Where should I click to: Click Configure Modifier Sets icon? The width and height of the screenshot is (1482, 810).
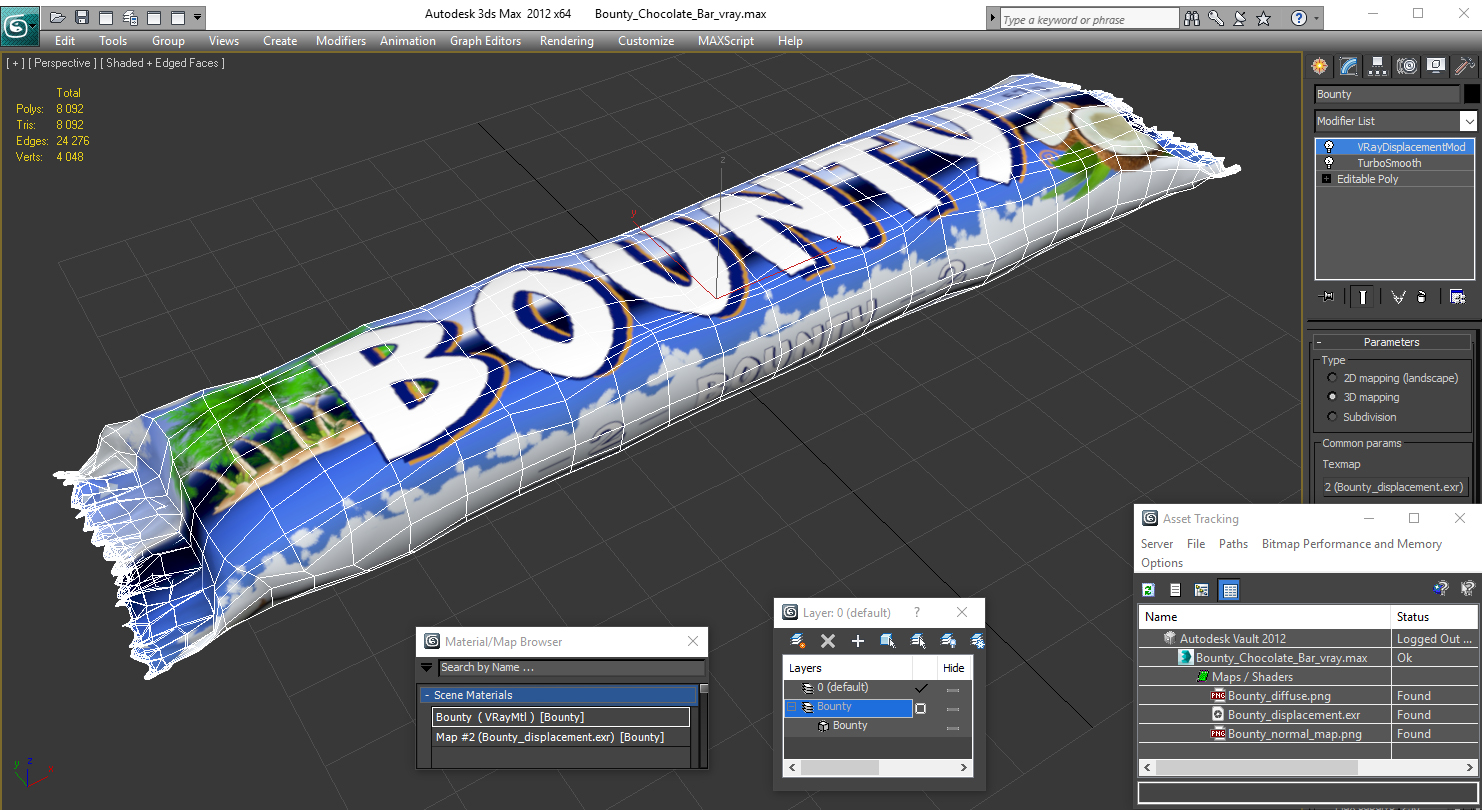point(1458,297)
